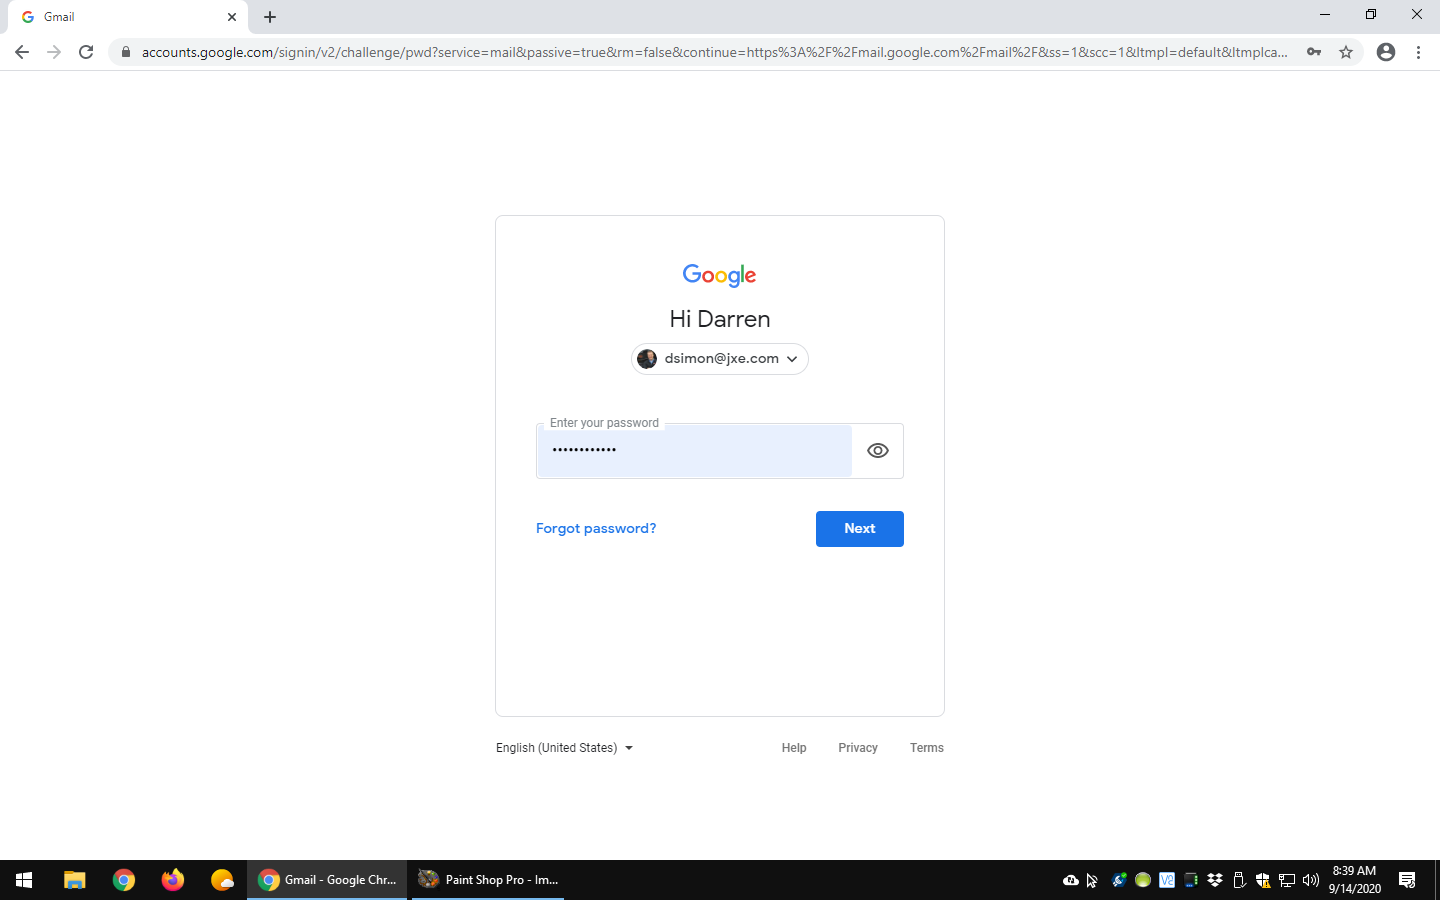Screen dimensions: 1440x900
Task: Close the Gmail tab
Action: (x=232, y=17)
